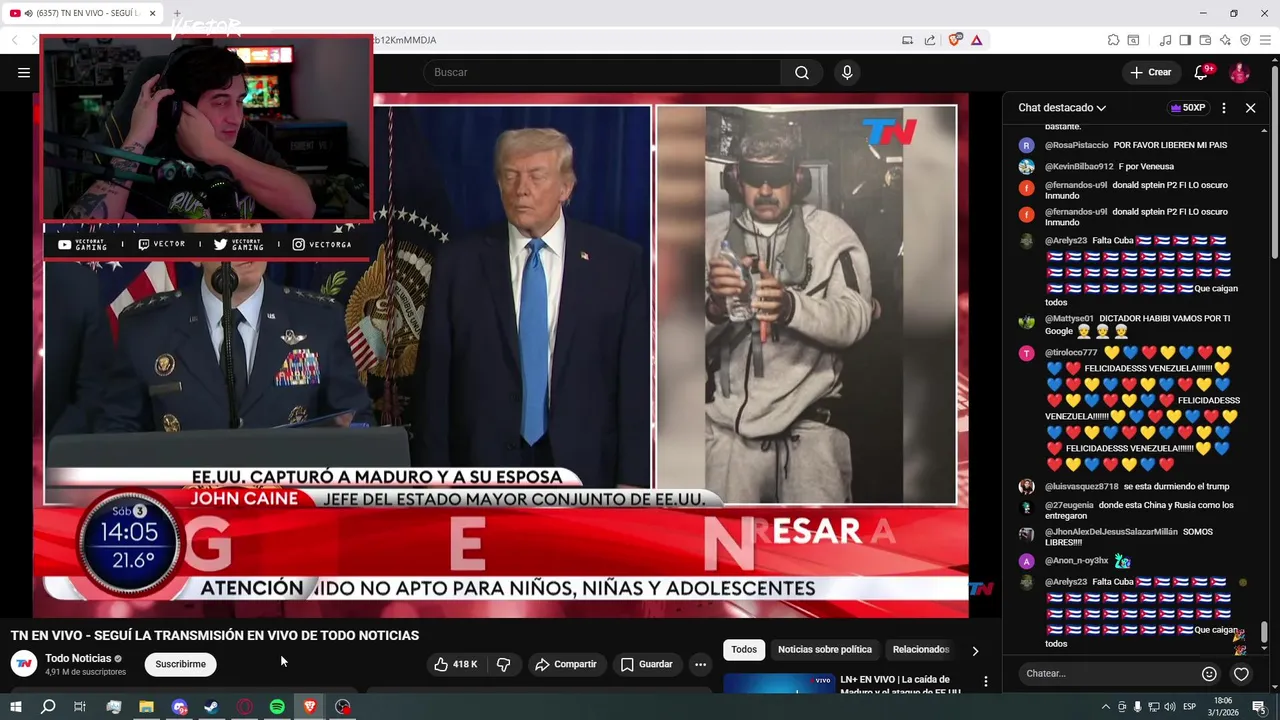Open the YouTube guide hamburger menu
This screenshot has height=720, width=1280.
[x=24, y=72]
